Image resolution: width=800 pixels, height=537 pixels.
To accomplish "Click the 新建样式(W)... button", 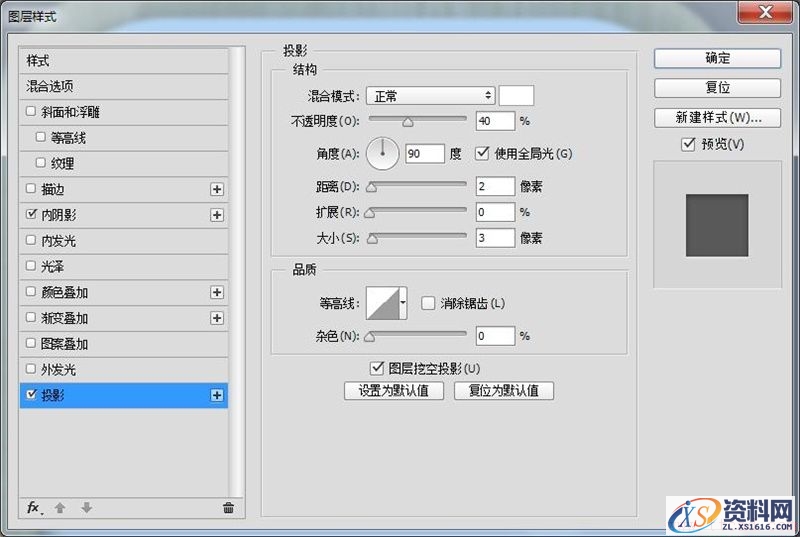I will [x=717, y=117].
